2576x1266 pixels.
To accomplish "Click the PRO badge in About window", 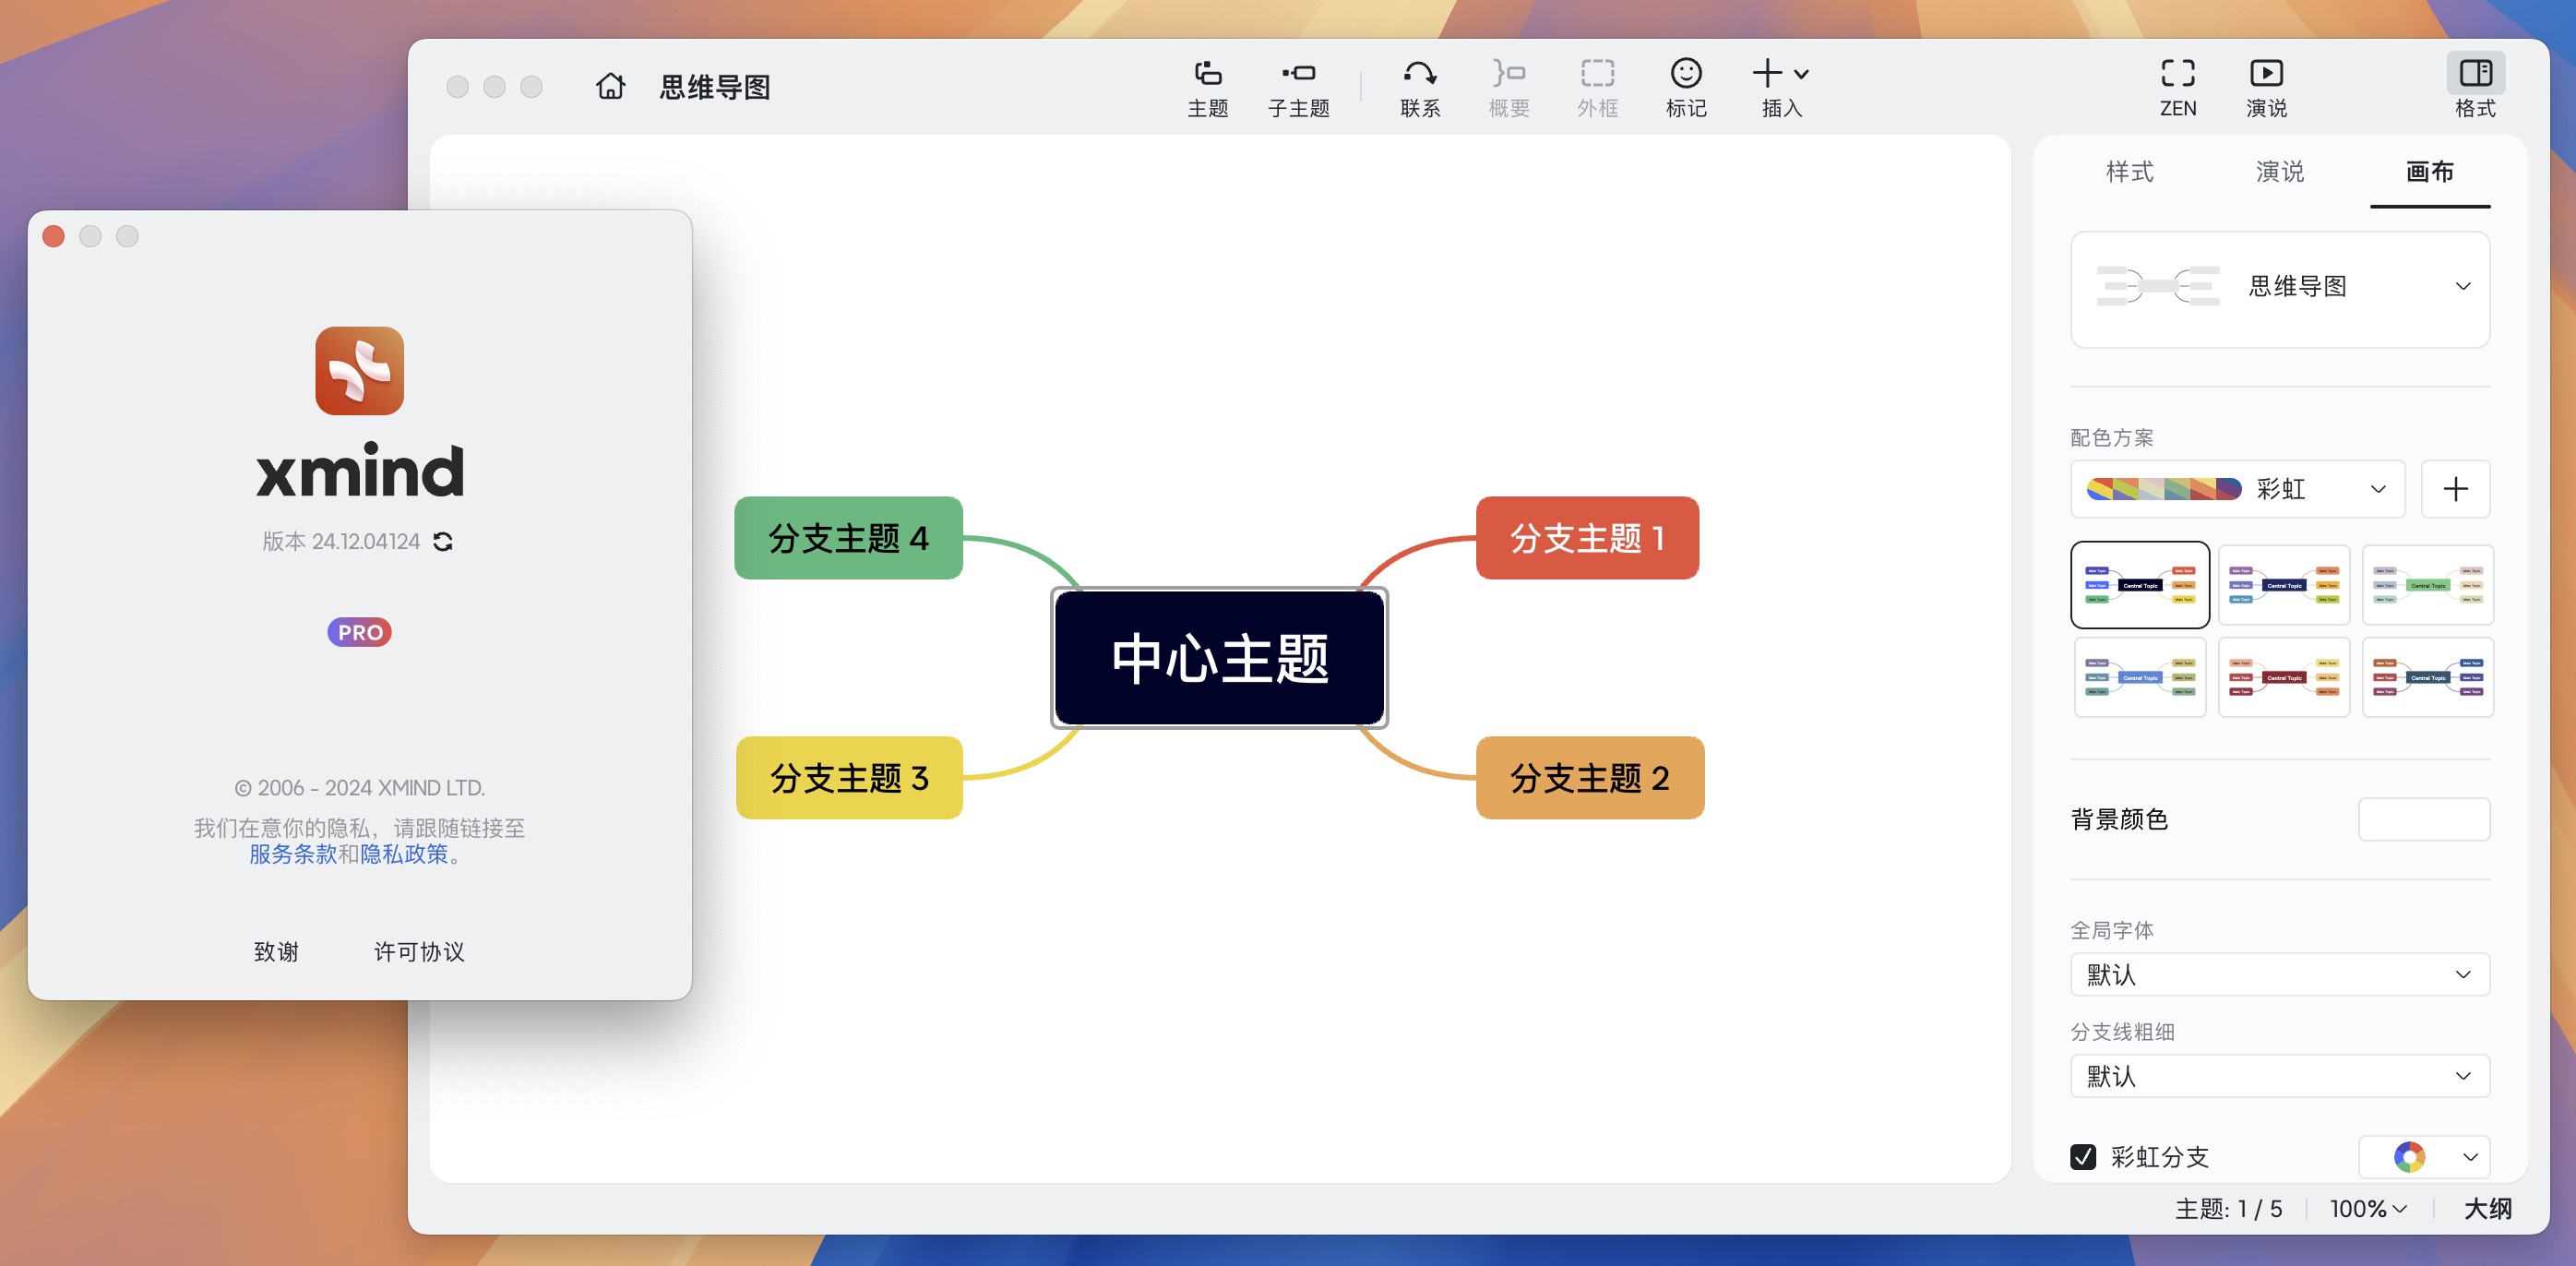I will click(359, 632).
